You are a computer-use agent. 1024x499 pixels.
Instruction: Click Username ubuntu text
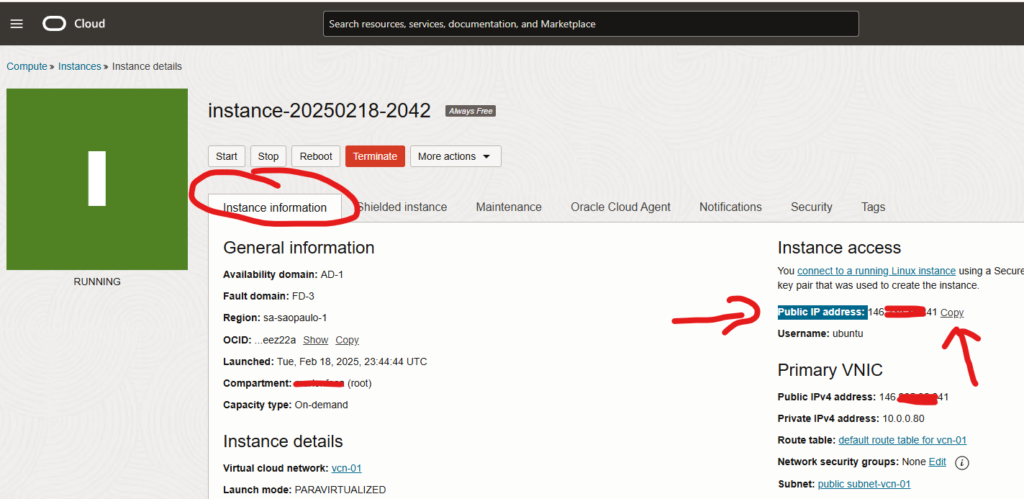tap(821, 333)
